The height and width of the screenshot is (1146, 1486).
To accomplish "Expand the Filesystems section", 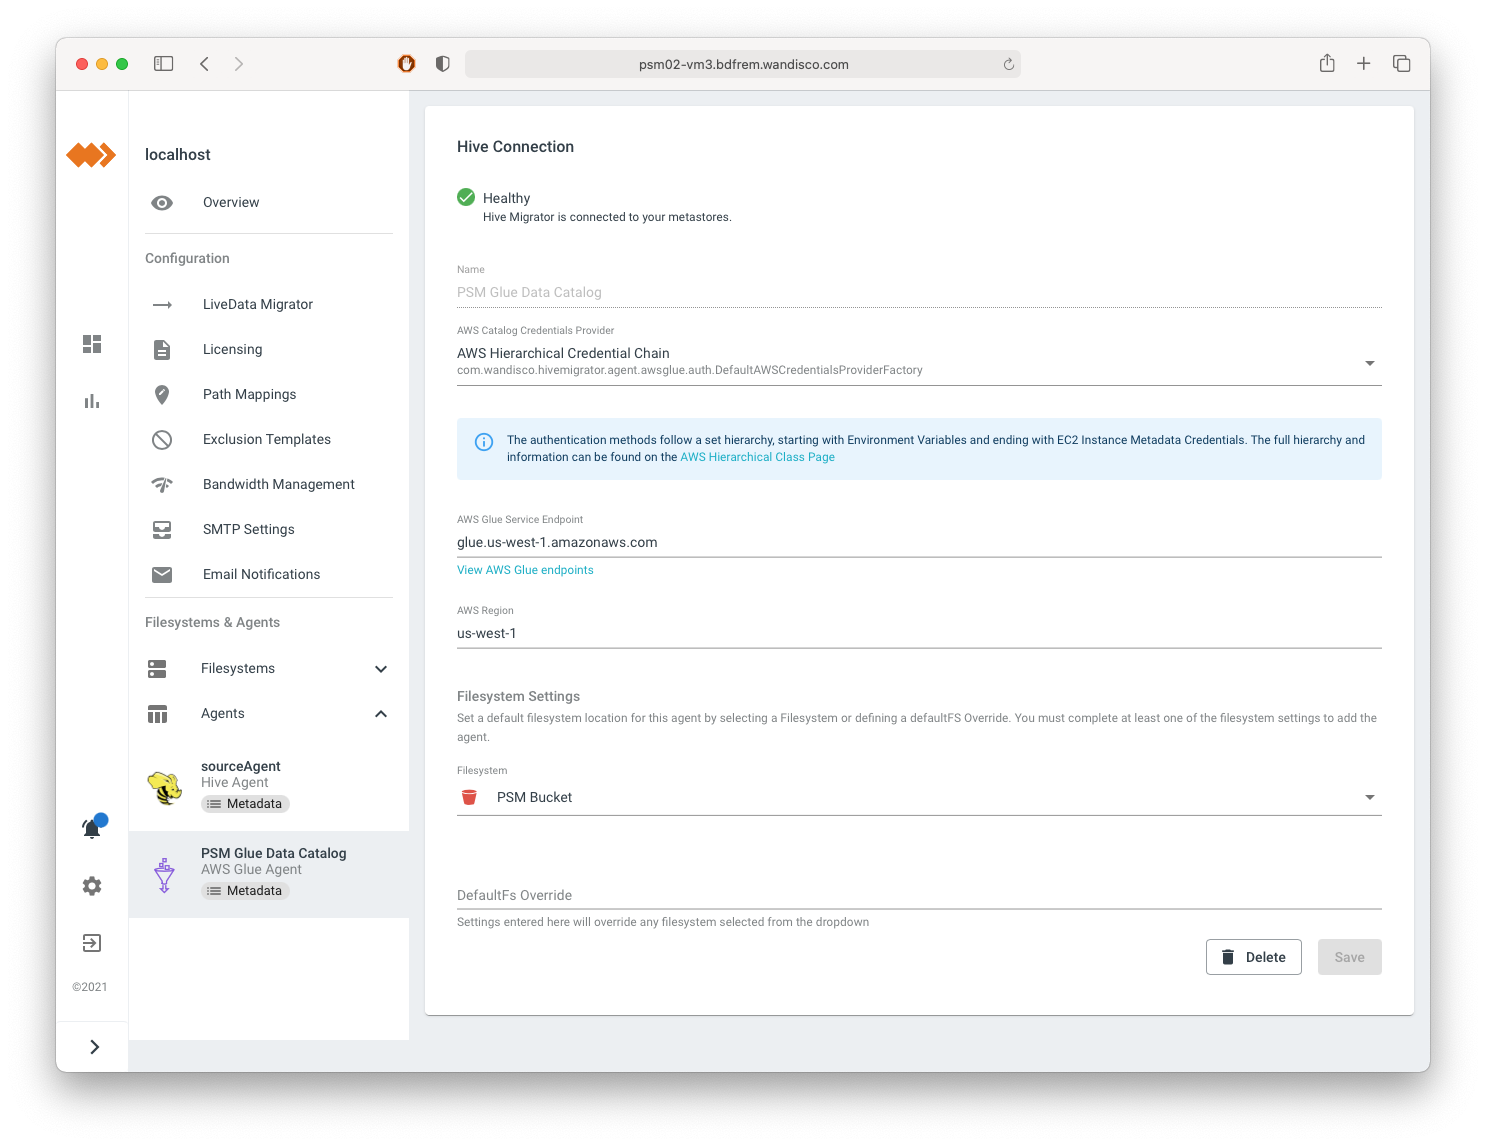I will click(380, 669).
